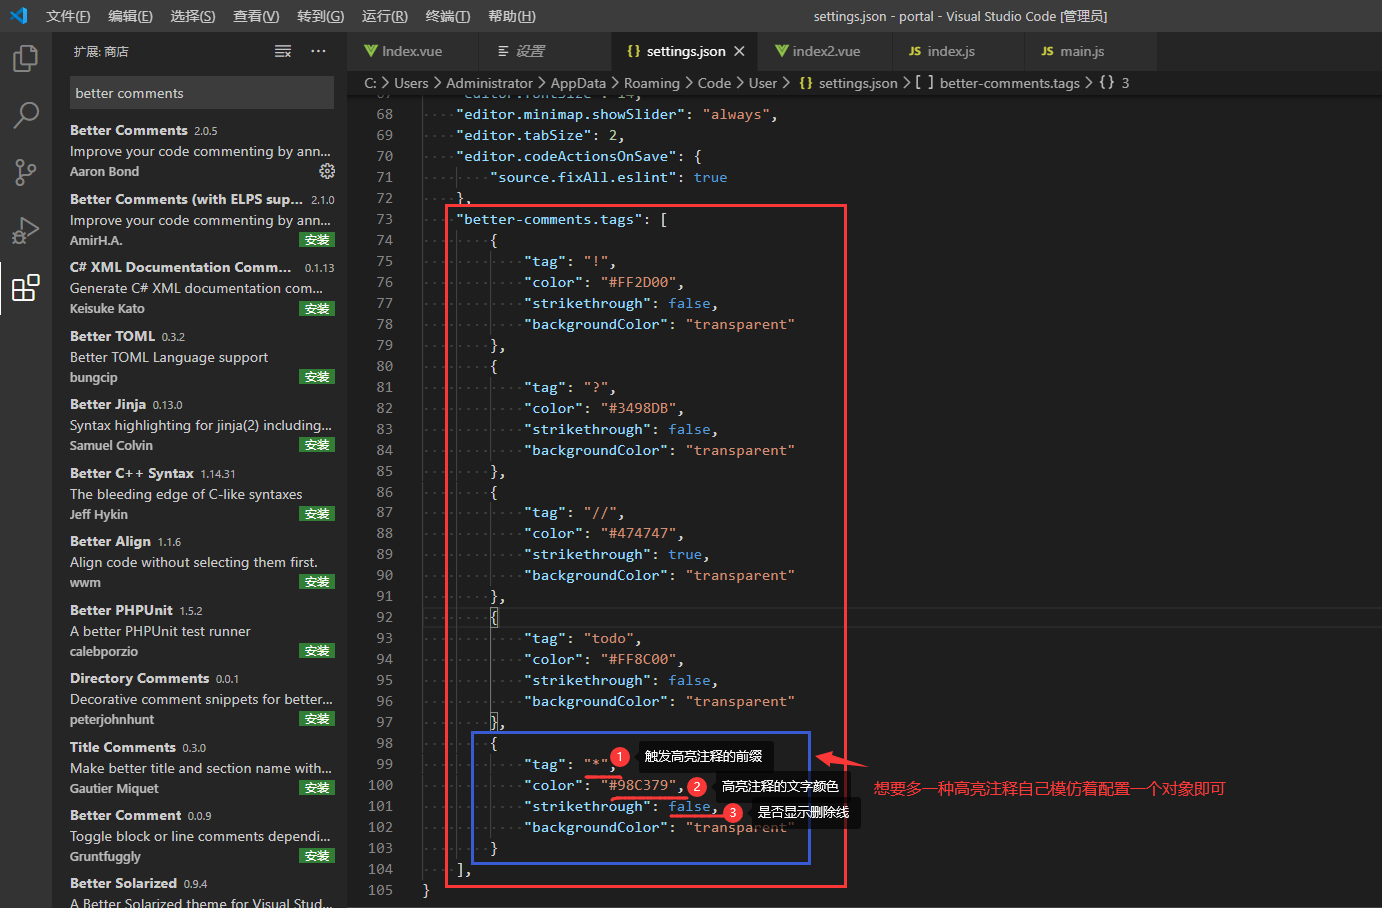Viewport: 1382px width, 908px height.
Task: Open the Run and Debug view
Action: [x=25, y=230]
